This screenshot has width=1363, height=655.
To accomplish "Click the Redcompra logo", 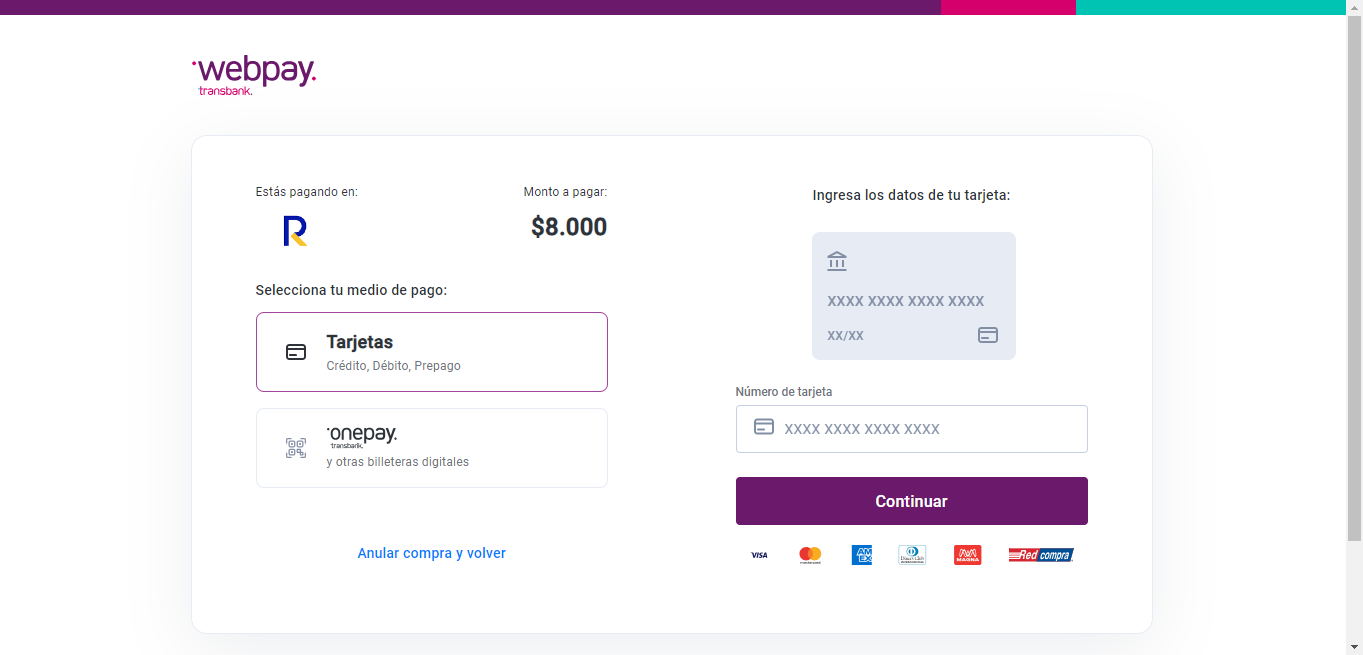I will 1041,555.
